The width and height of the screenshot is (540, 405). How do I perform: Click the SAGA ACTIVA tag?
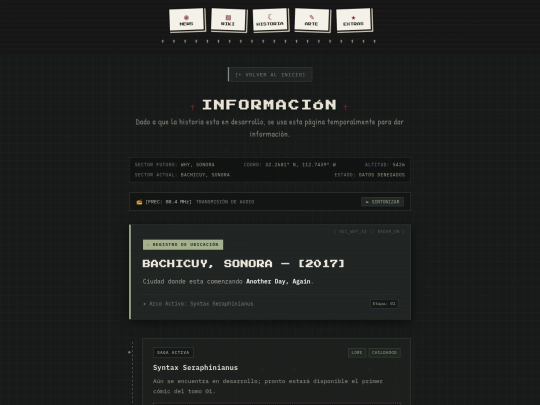pos(173,353)
